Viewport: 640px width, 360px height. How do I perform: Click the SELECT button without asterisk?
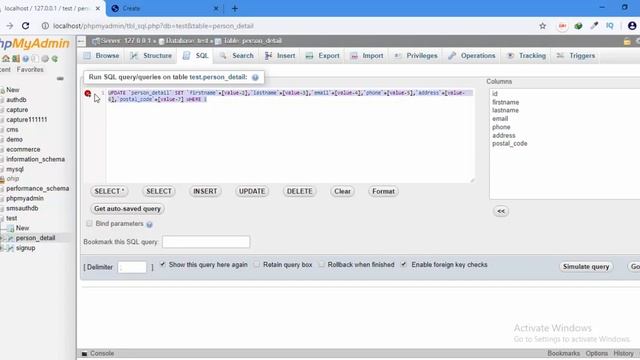coord(159,191)
